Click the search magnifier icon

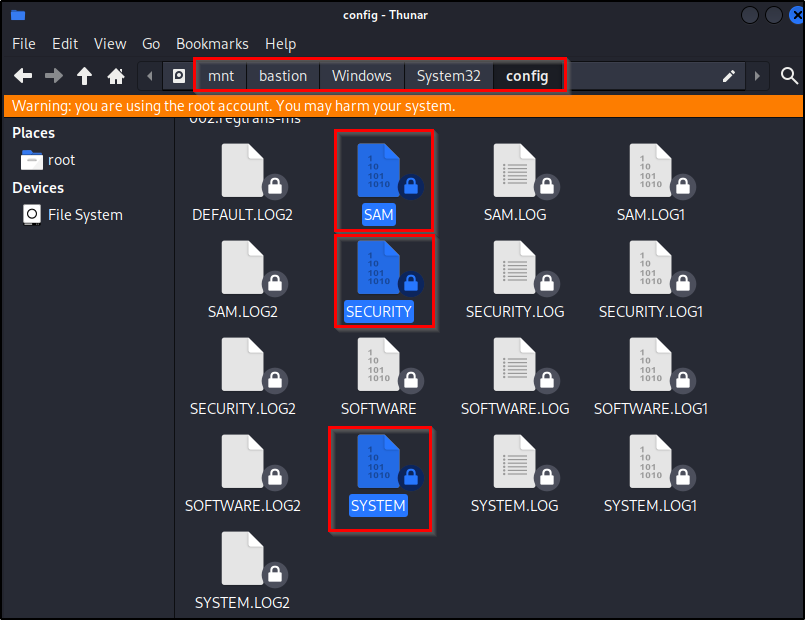(x=789, y=75)
